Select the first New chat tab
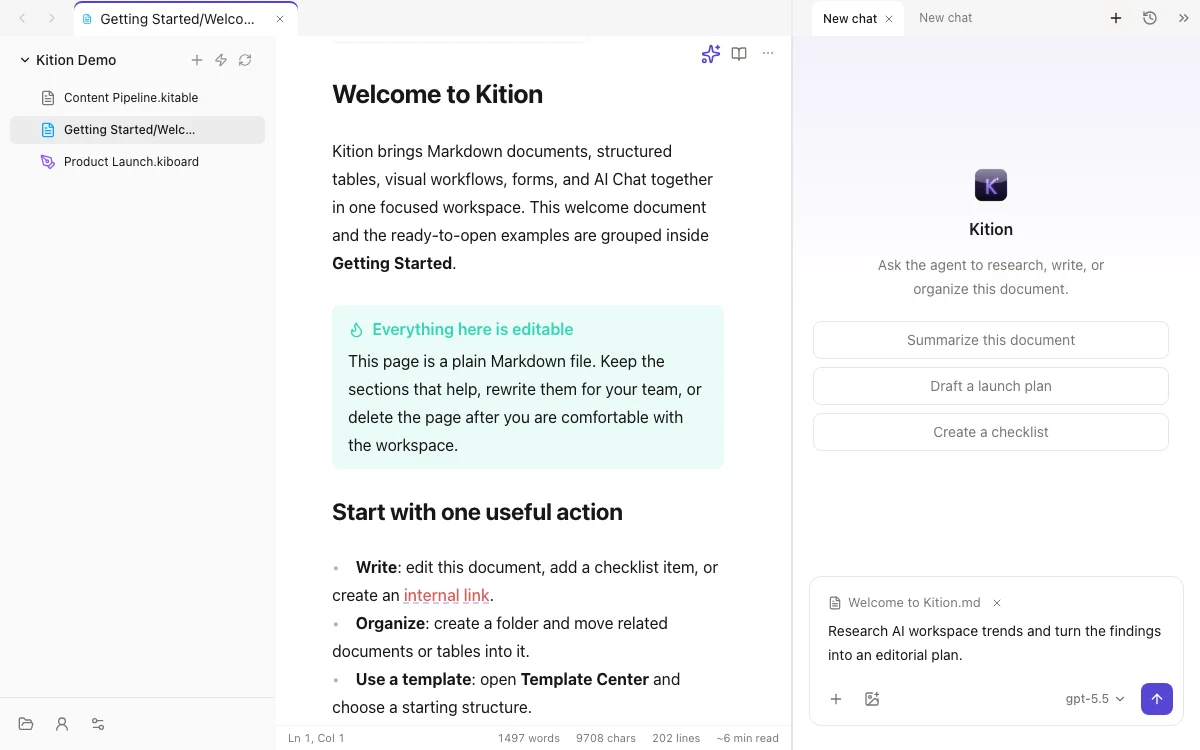The image size is (1200, 750). 850,19
